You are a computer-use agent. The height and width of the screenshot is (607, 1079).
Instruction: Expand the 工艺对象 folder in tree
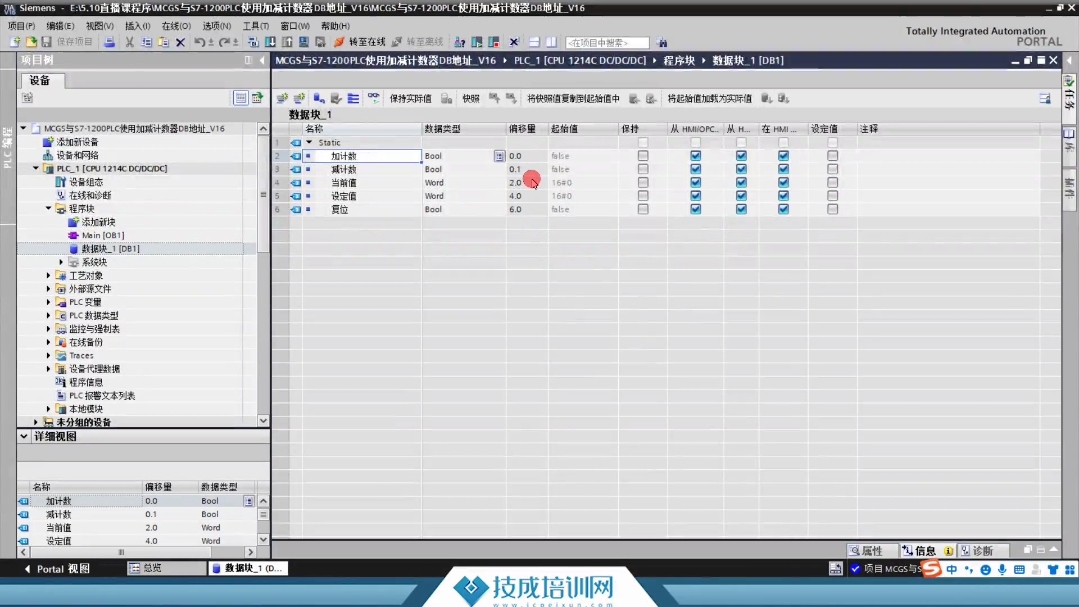click(48, 275)
